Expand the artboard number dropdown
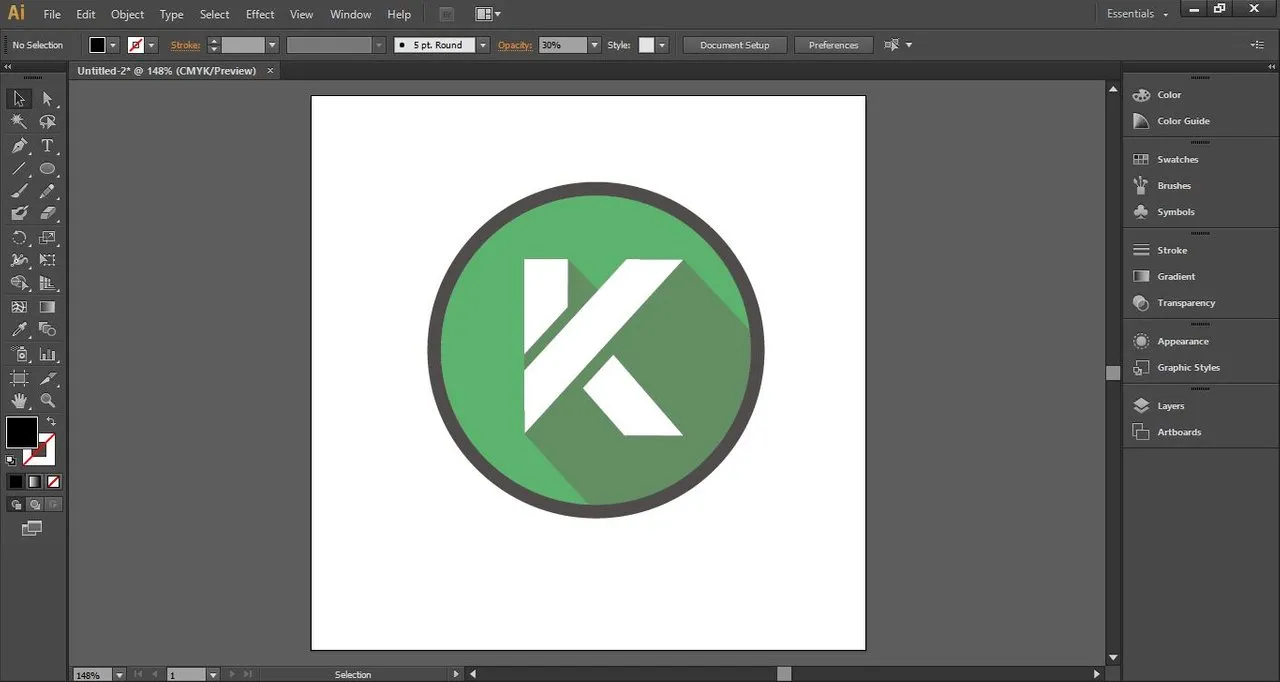 coord(212,675)
